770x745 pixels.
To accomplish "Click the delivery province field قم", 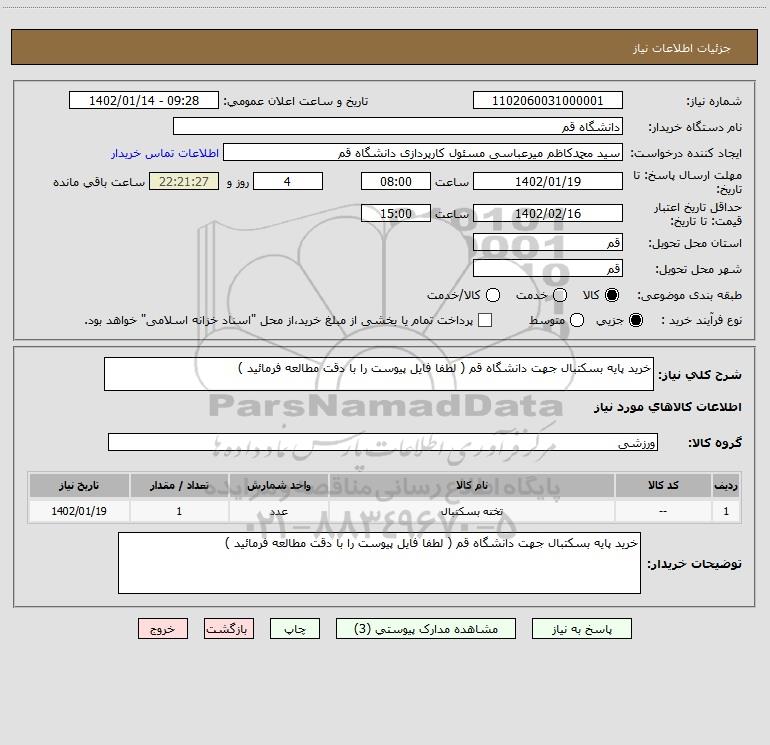I will coord(548,242).
